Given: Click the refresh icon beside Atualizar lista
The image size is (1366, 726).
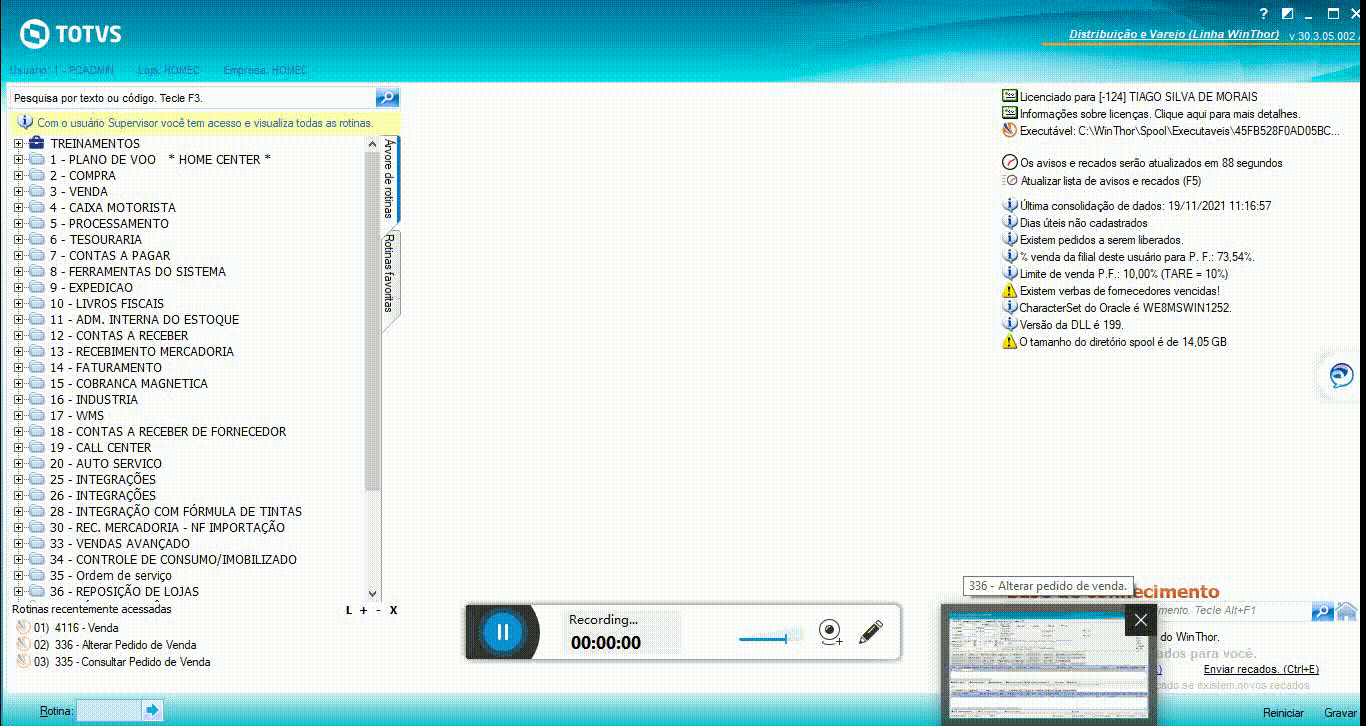Looking at the screenshot, I should click(1010, 181).
